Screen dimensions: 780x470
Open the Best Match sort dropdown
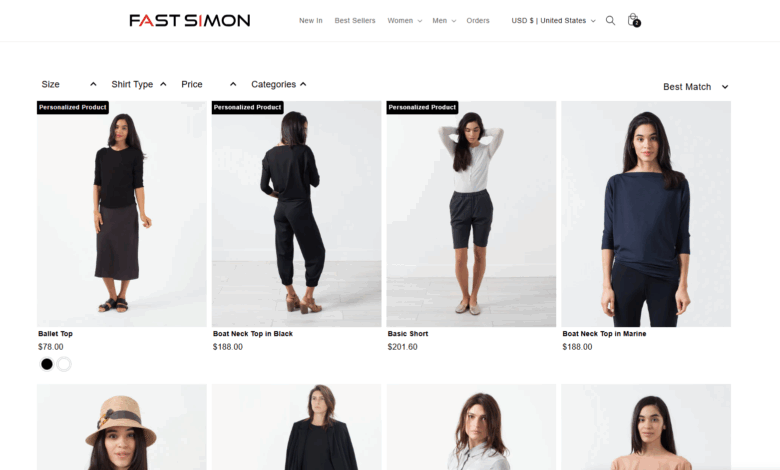click(x=695, y=87)
